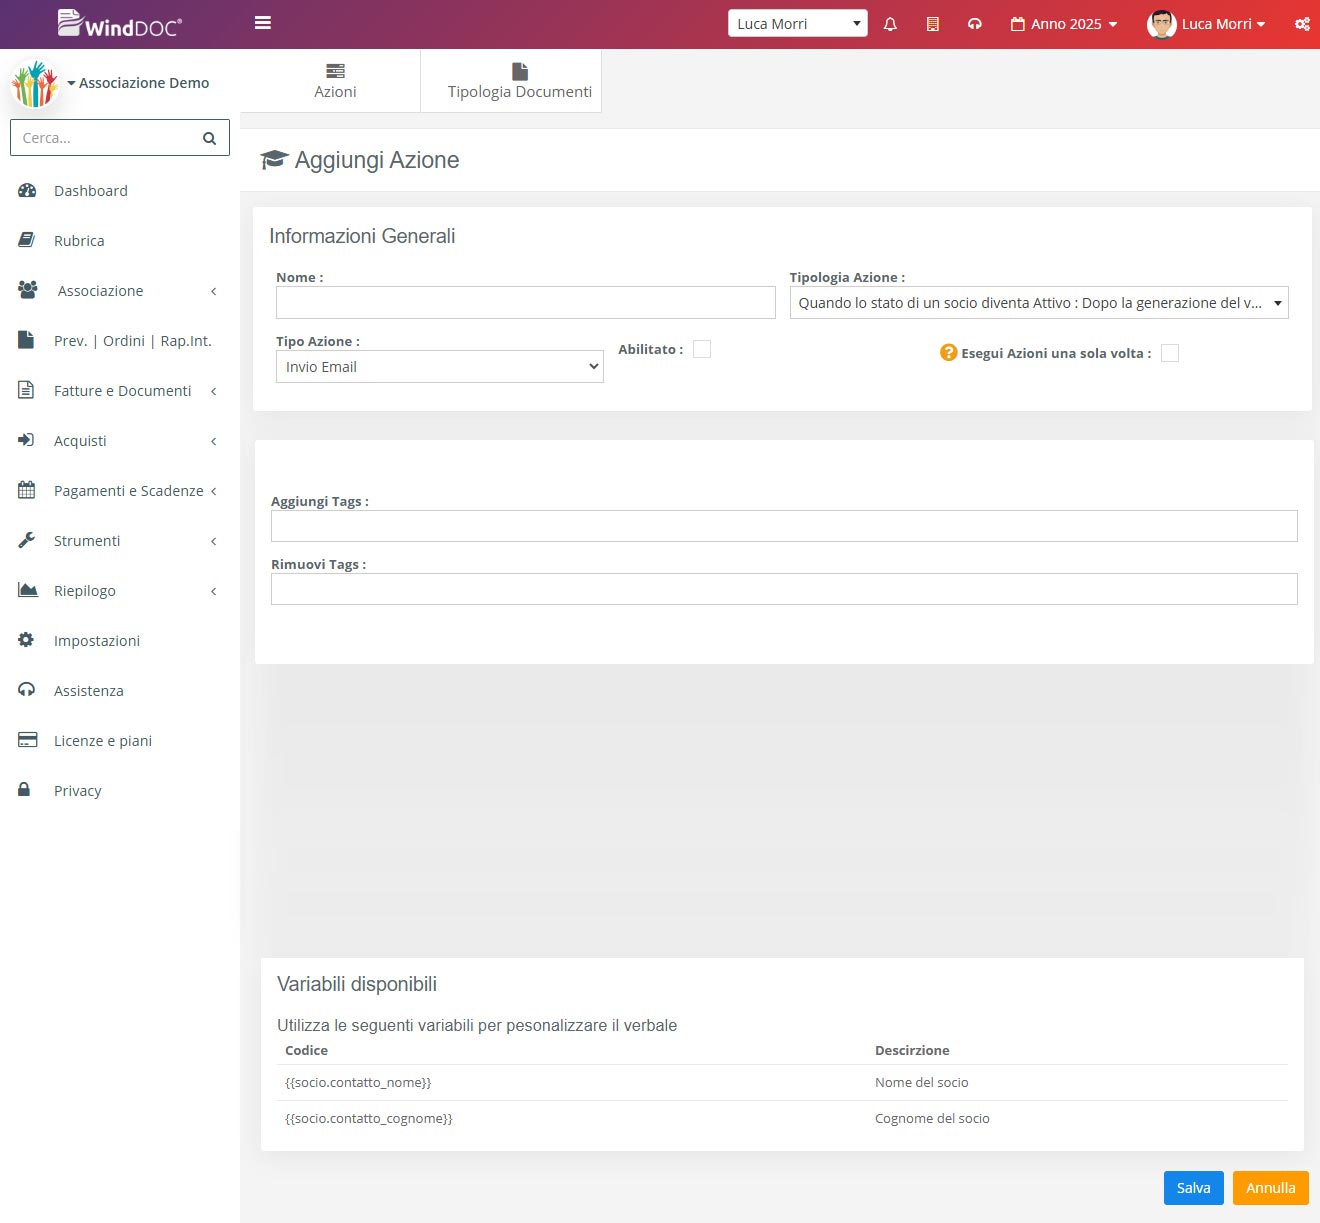This screenshot has height=1223, width=1320.
Task: Click the Salva button
Action: (1193, 1188)
